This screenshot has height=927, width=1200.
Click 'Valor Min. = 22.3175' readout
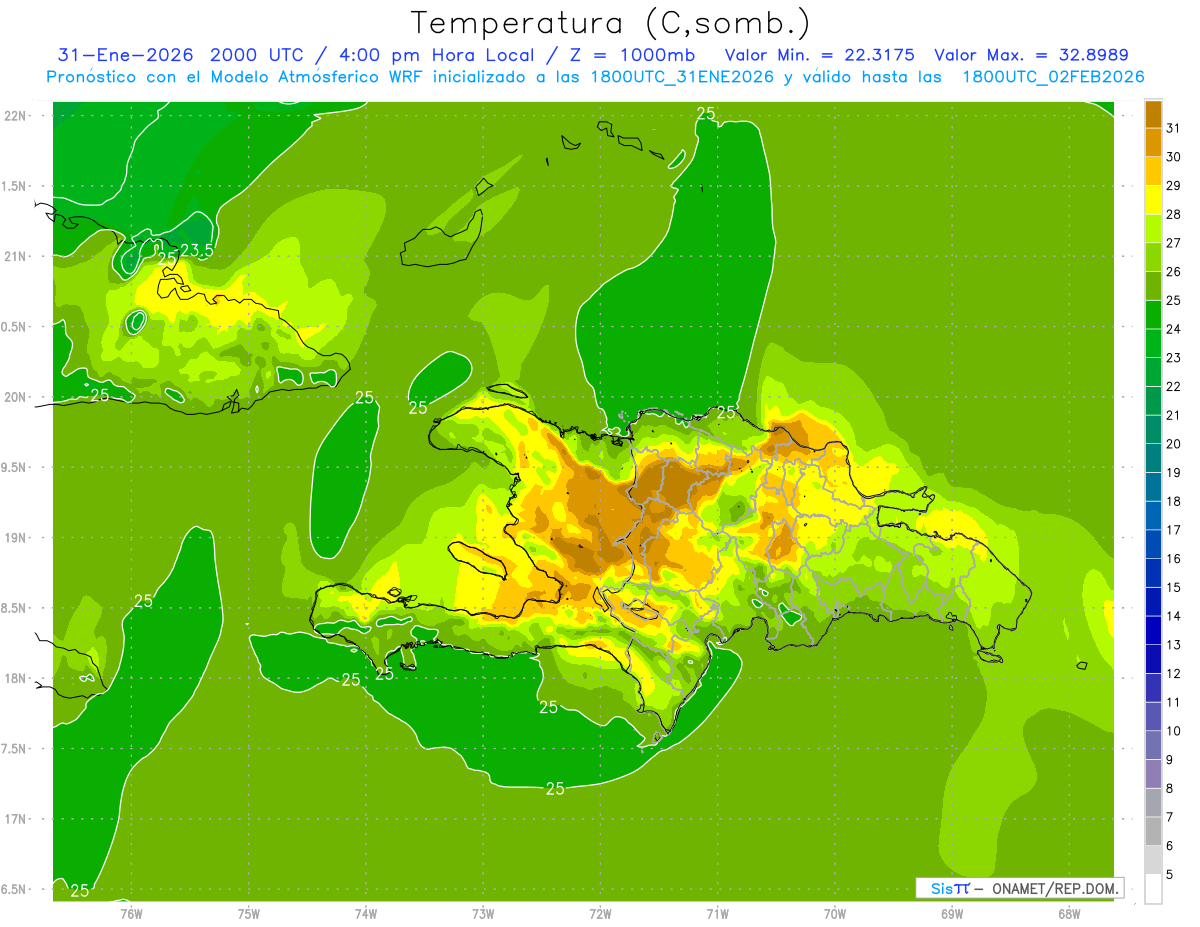(x=819, y=55)
